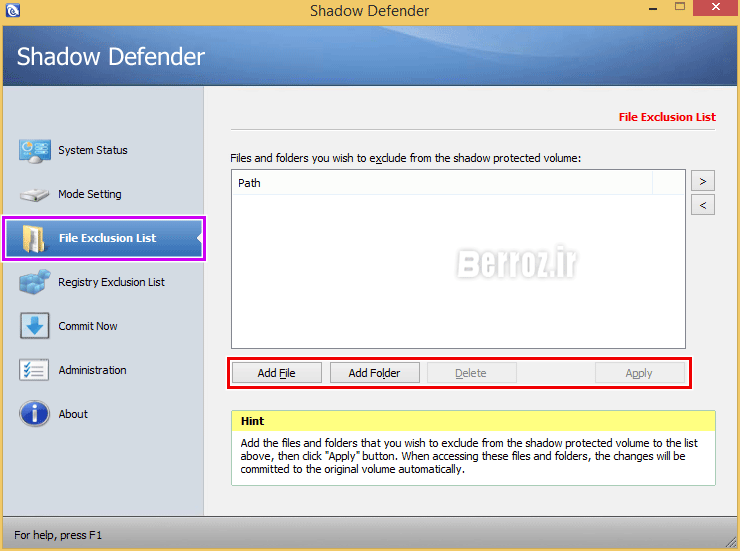Image resolution: width=740 pixels, height=551 pixels.
Task: Click the Hint description paragraph
Action: 469,456
